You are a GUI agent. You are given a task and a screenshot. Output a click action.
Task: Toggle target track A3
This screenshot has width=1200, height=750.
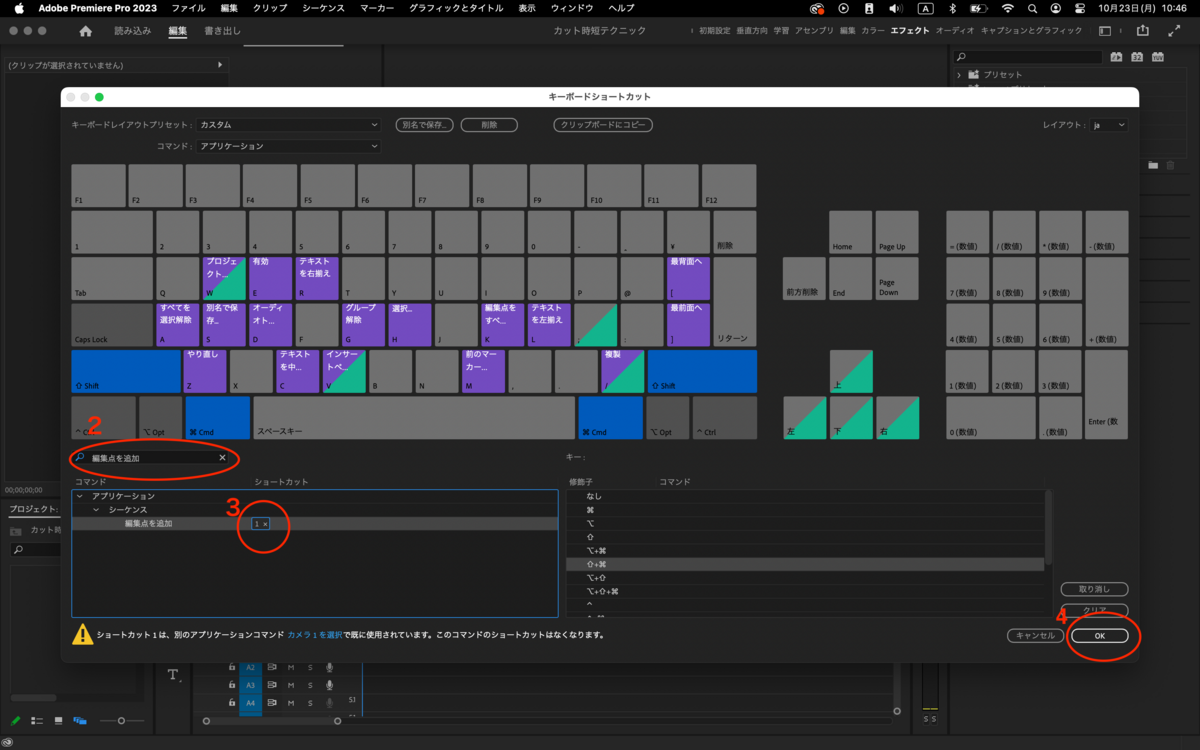point(251,685)
